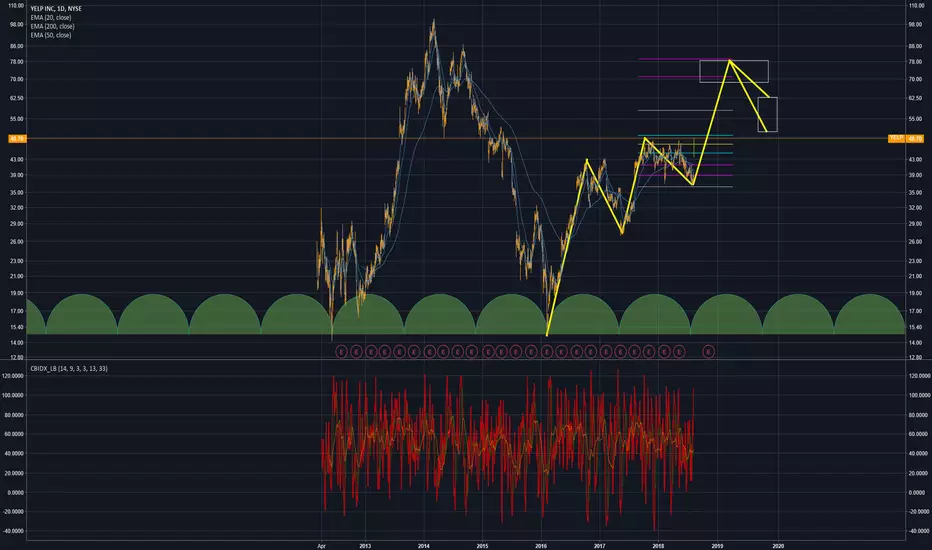The width and height of the screenshot is (932, 550).
Task: Click the 2018 label on time axis
Action: pyautogui.click(x=658, y=546)
